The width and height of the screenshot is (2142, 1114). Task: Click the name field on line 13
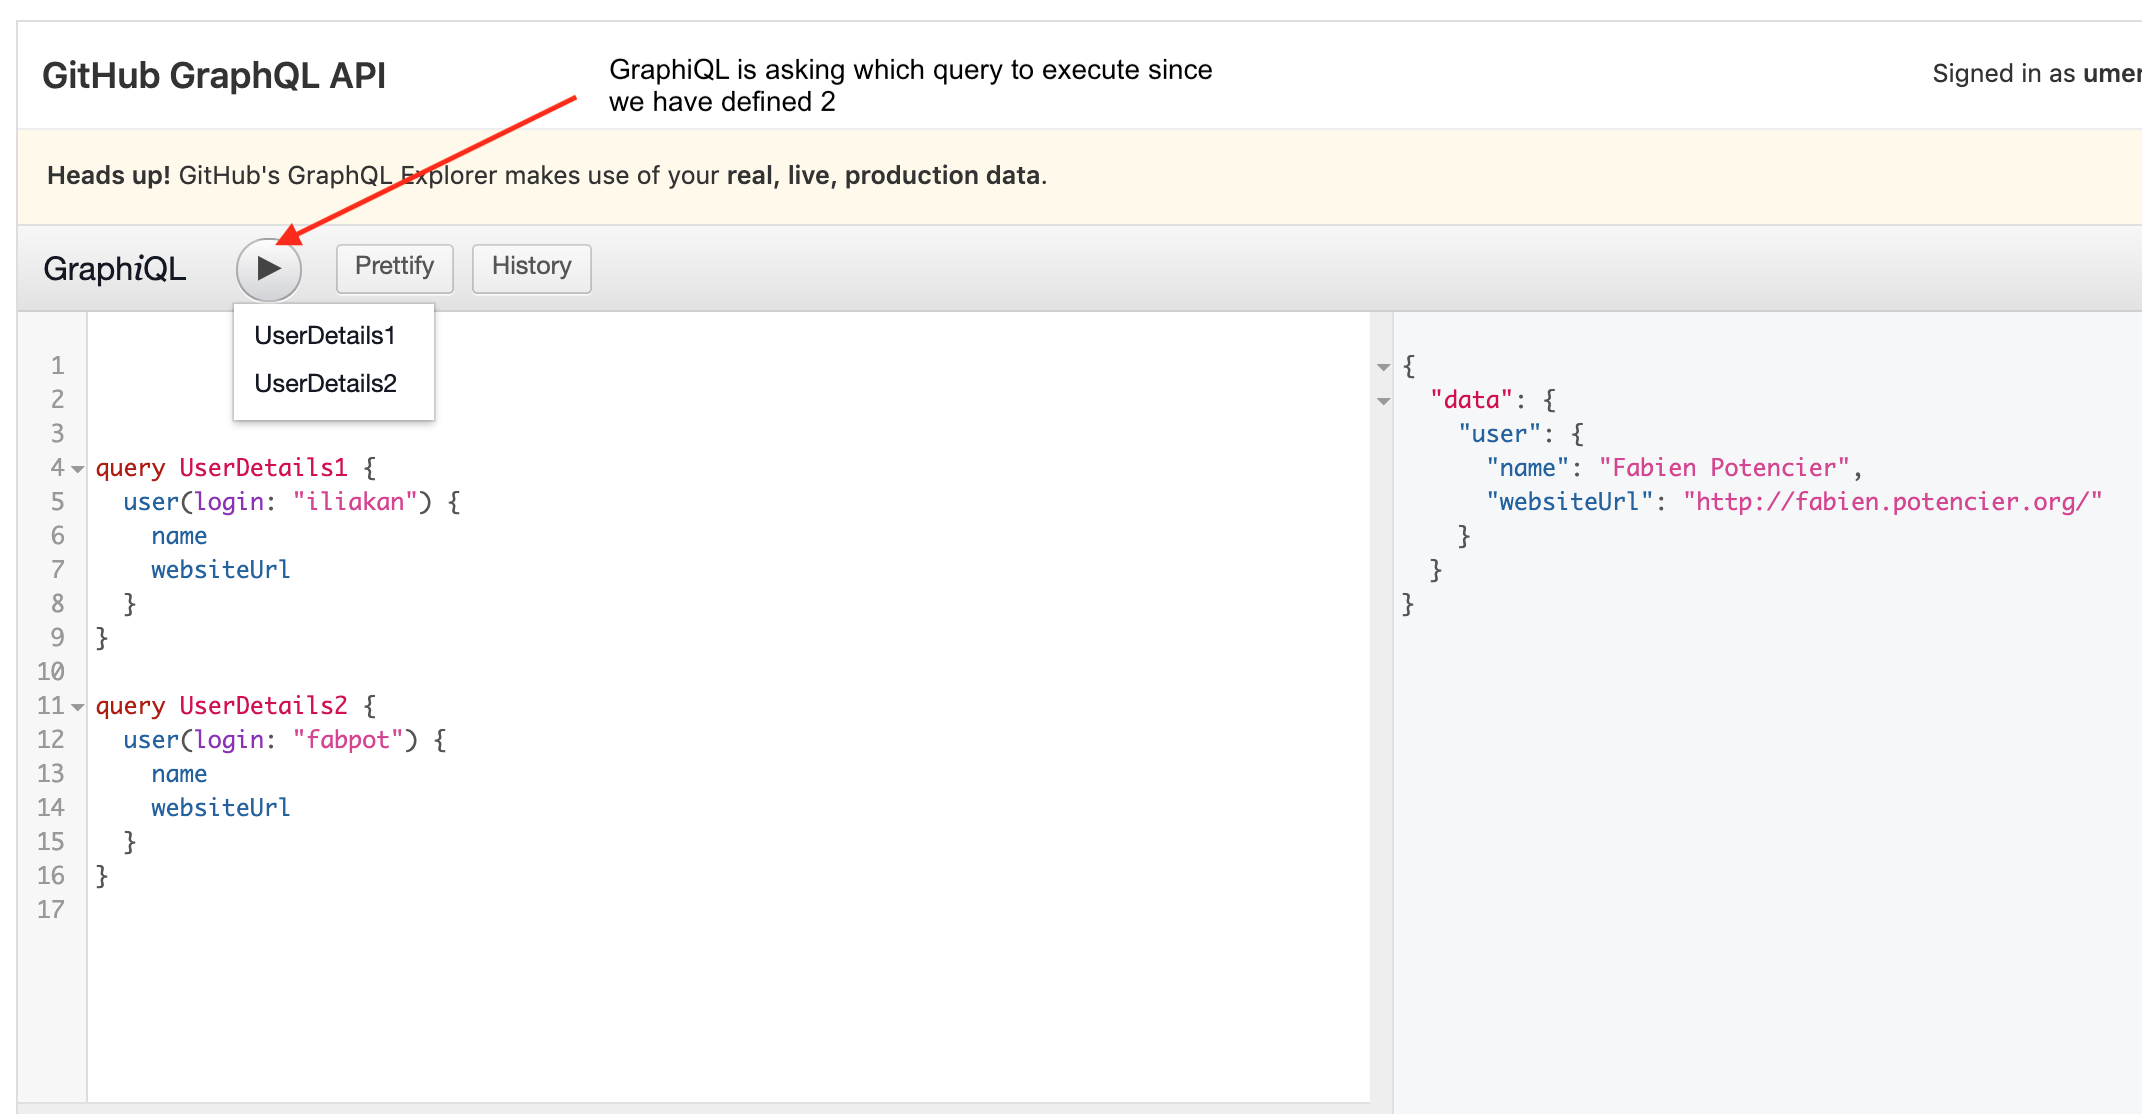[x=179, y=774]
